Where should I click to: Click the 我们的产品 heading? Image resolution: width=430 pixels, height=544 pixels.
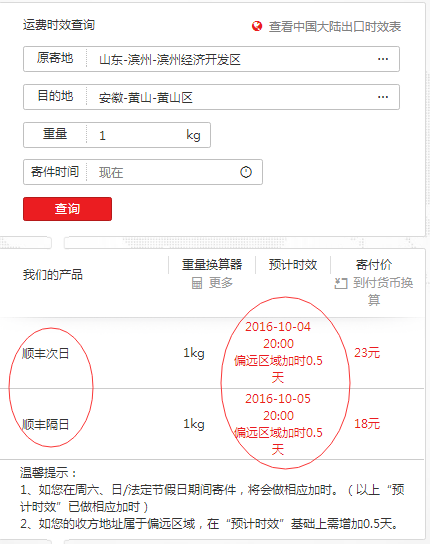pos(53,275)
